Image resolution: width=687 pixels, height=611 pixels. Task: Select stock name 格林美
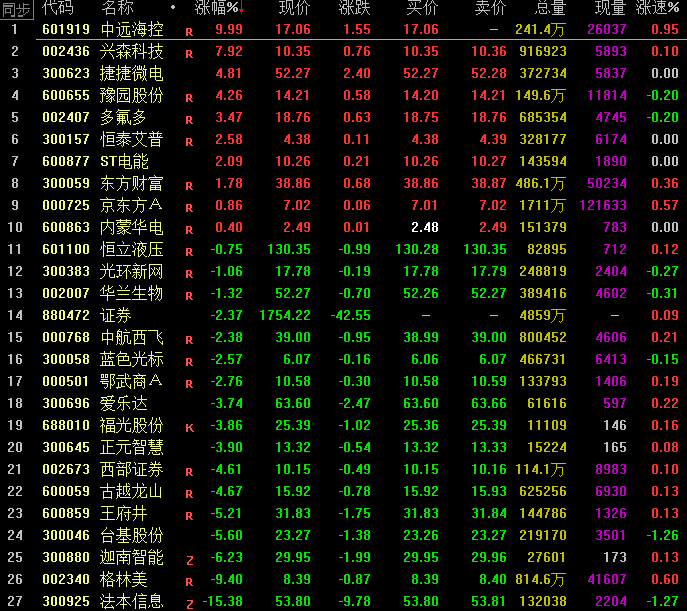[124, 579]
